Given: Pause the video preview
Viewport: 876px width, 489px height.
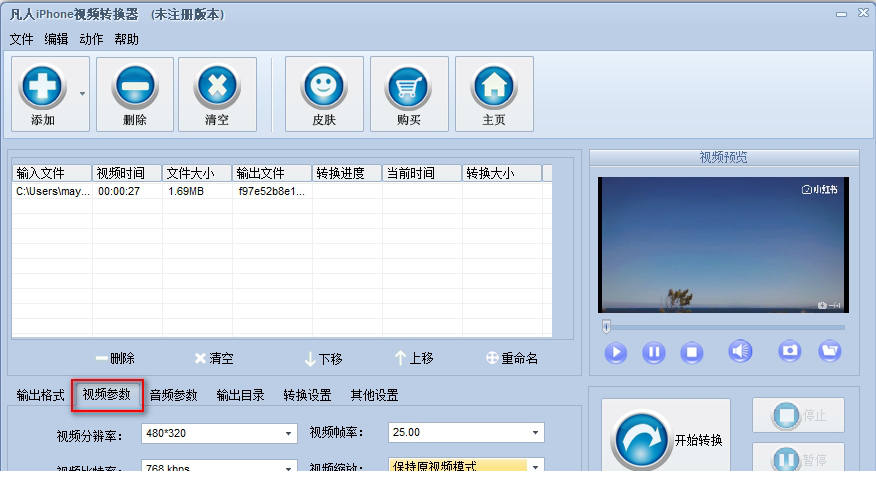Looking at the screenshot, I should 654,353.
